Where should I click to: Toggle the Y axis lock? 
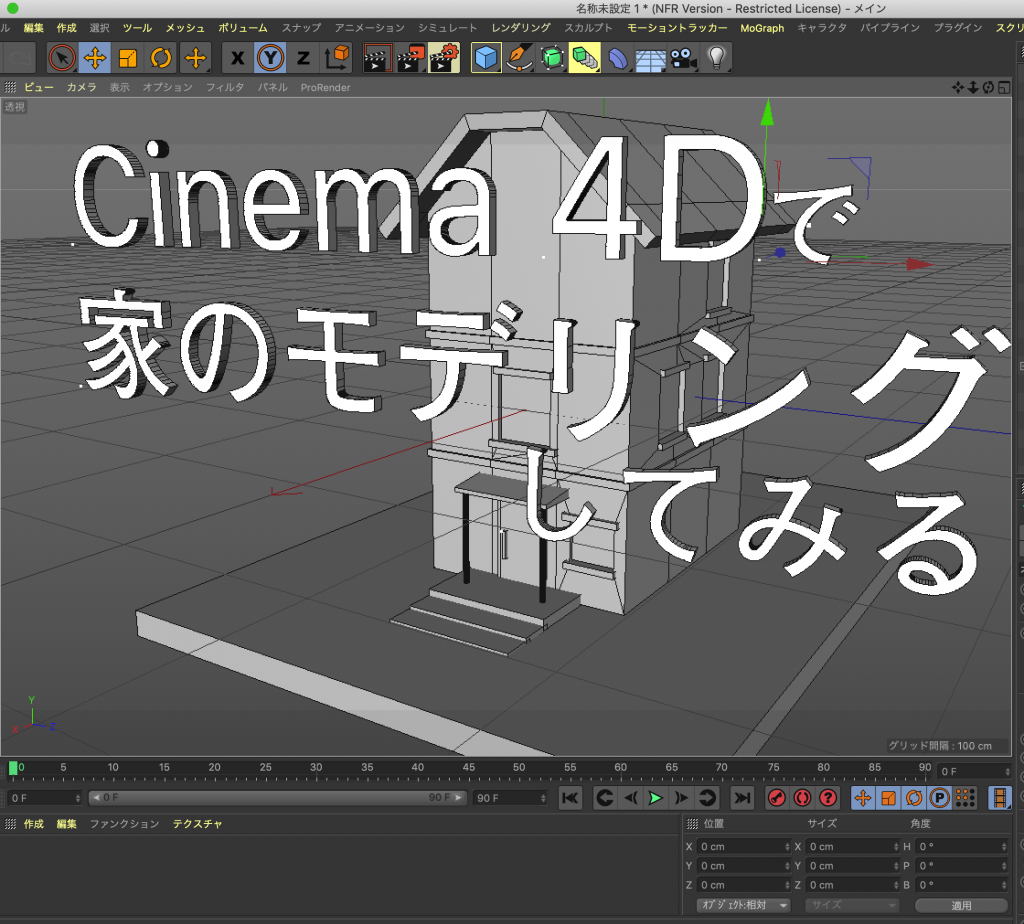[270, 58]
